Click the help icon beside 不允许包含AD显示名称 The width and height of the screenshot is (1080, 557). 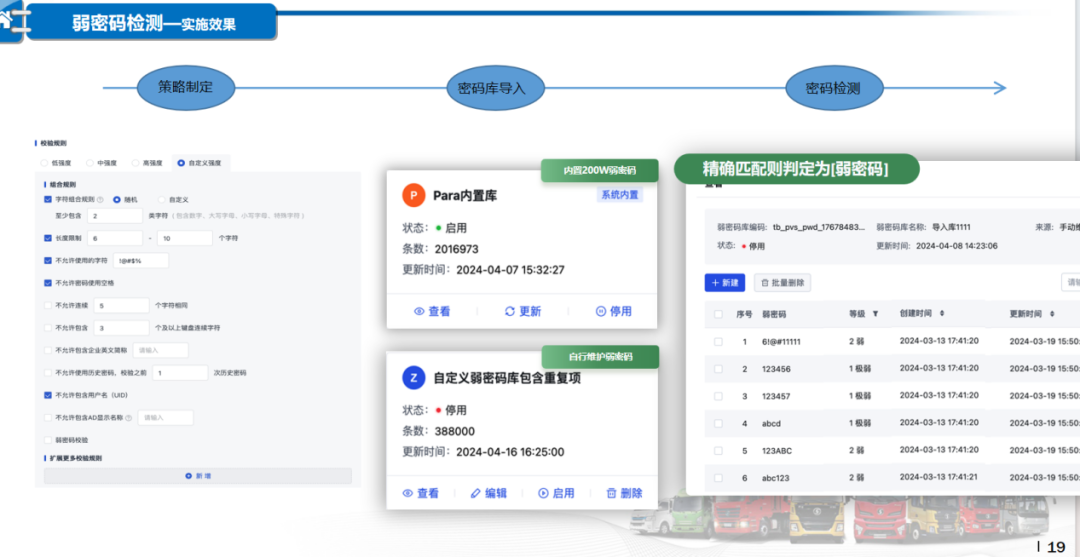(129, 418)
